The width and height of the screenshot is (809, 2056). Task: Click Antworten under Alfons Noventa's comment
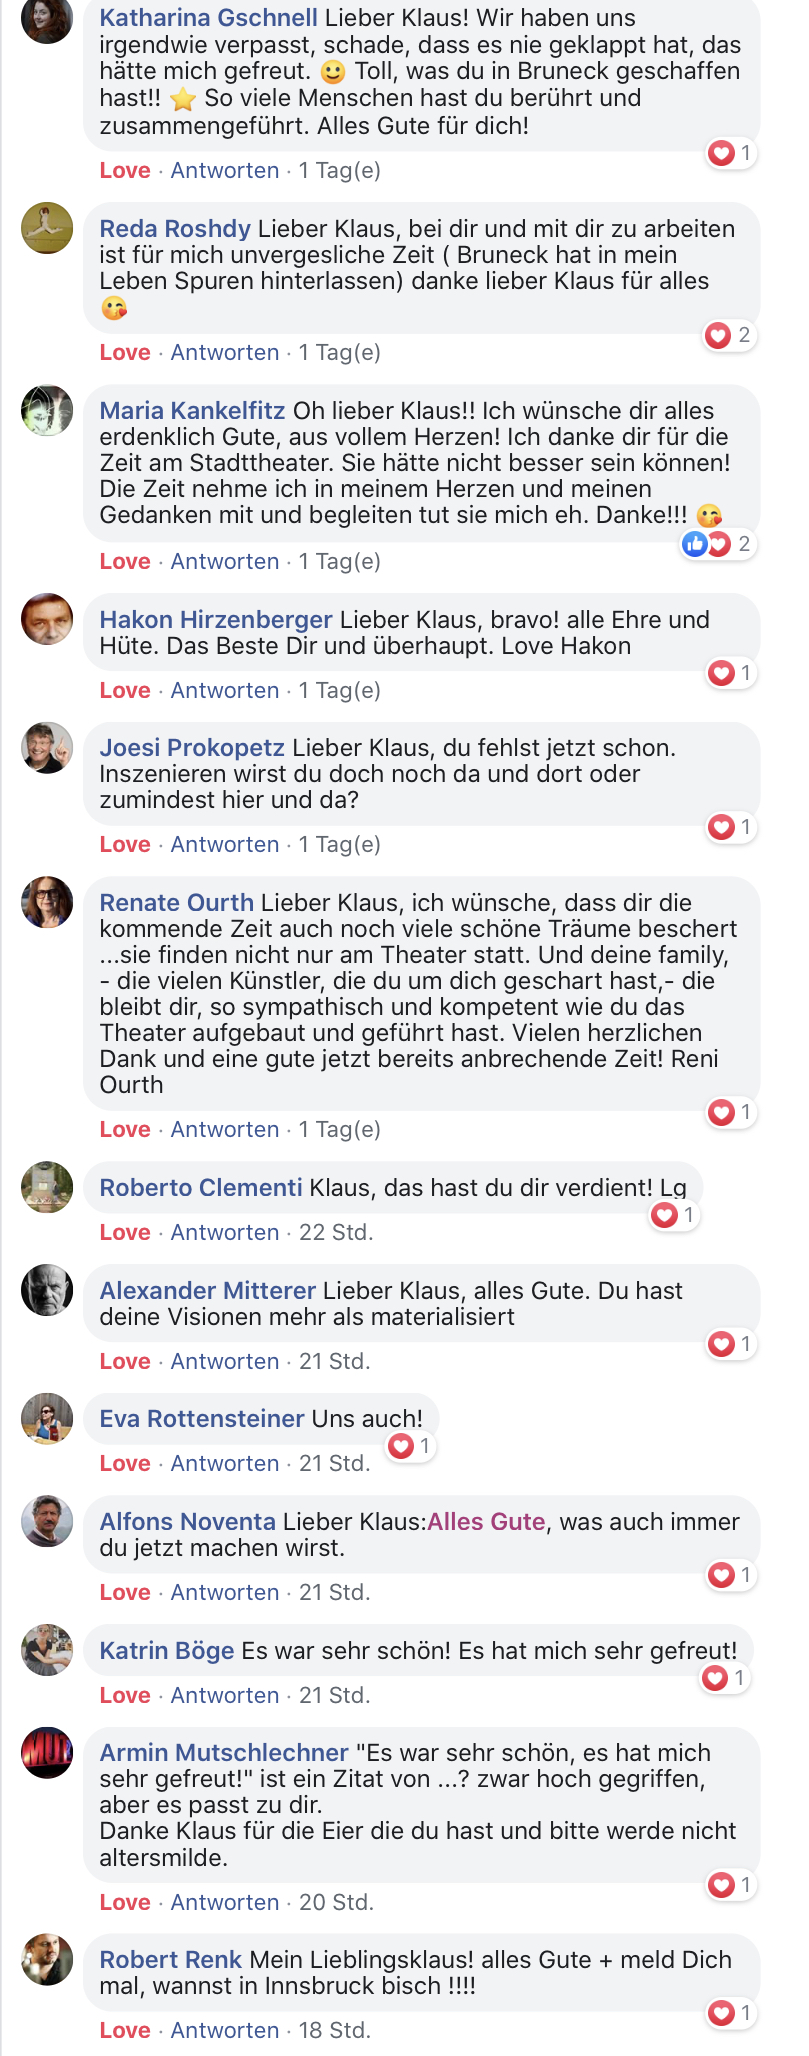pyautogui.click(x=225, y=1593)
